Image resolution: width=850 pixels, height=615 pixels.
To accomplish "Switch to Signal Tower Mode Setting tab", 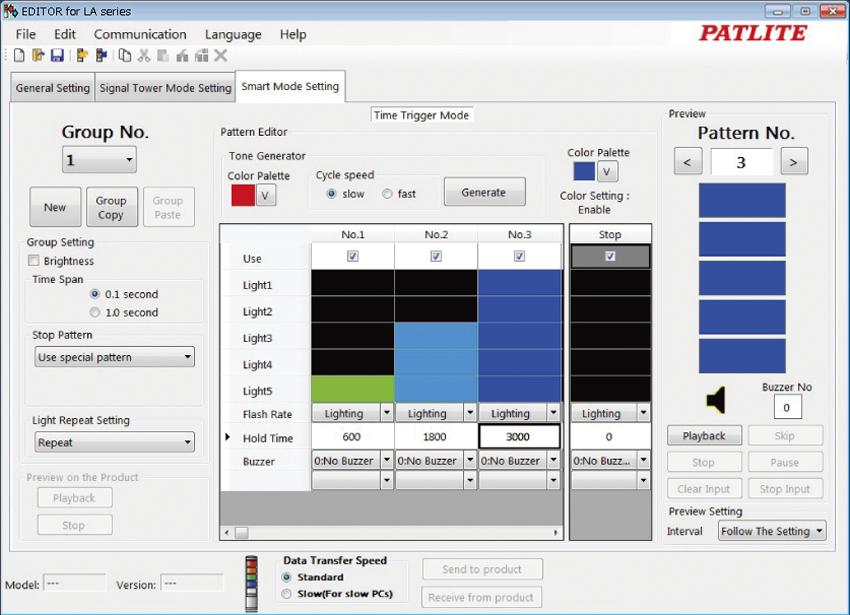I will click(x=165, y=88).
